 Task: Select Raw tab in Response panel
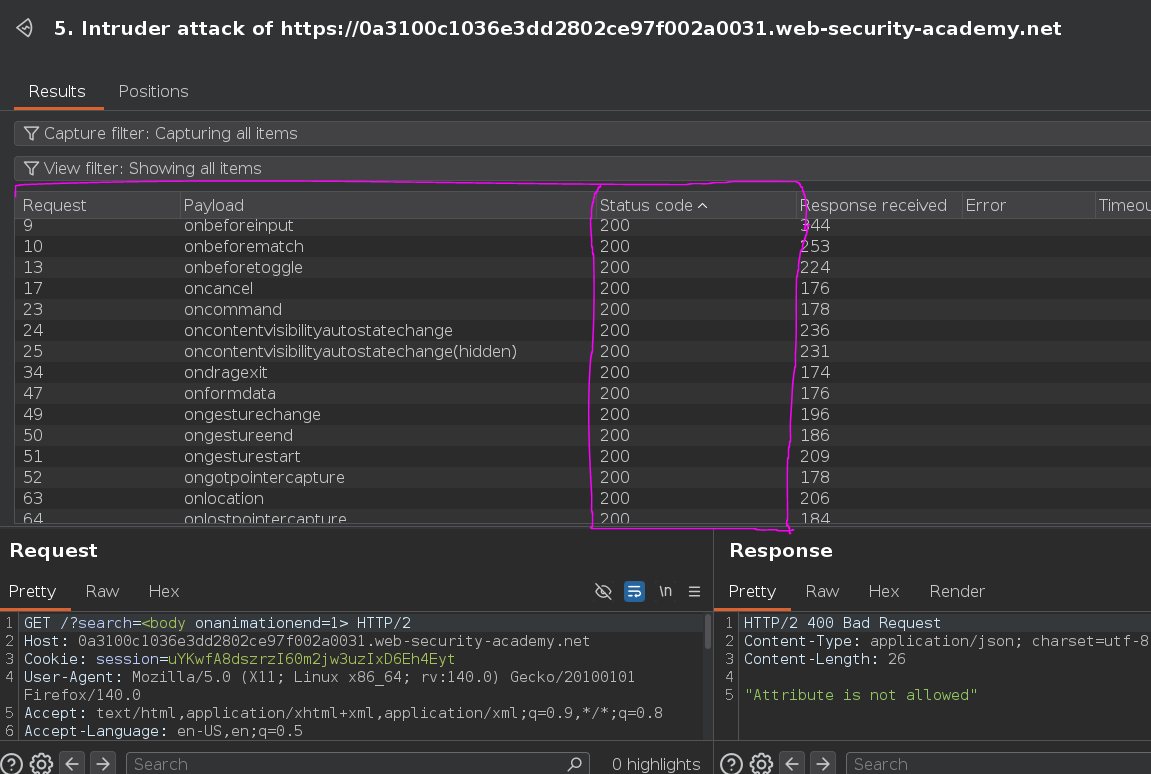822,591
